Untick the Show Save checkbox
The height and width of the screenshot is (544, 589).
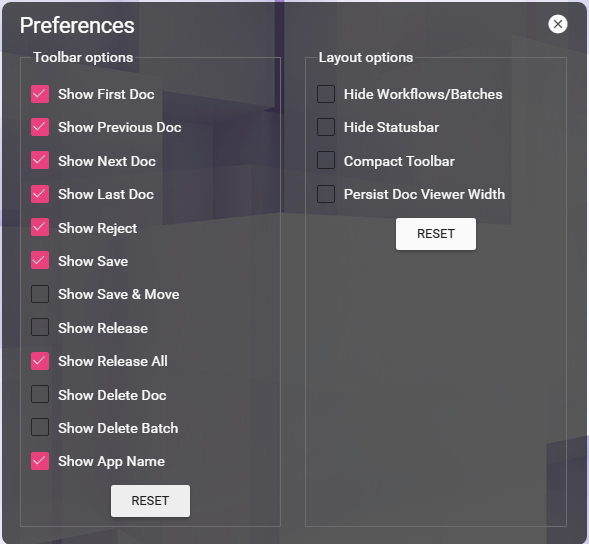tap(40, 260)
